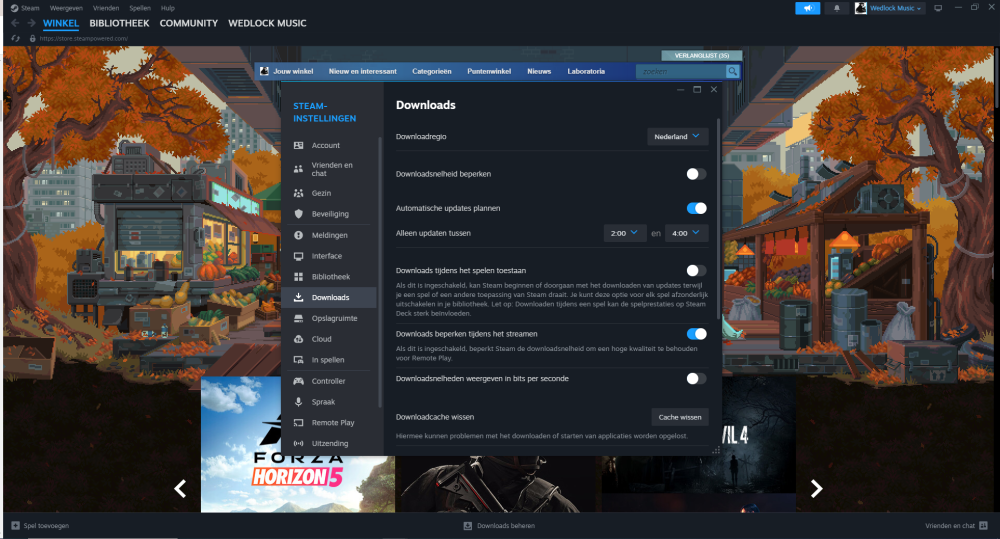The image size is (1000, 539).
Task: Click the store zoeken search field
Action: tap(680, 71)
